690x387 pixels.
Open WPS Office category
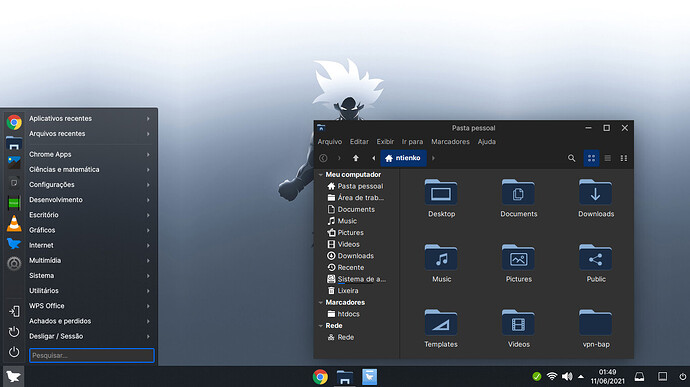click(90, 306)
